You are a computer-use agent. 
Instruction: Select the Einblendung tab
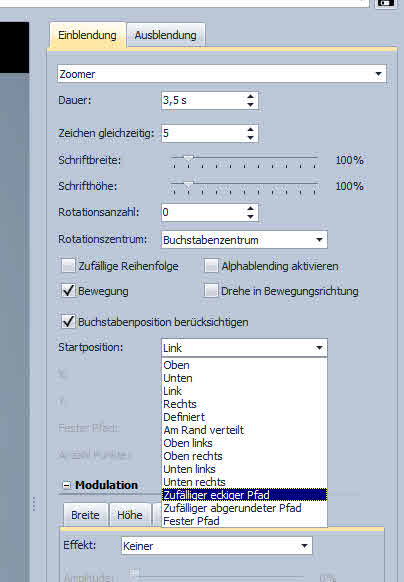88,35
